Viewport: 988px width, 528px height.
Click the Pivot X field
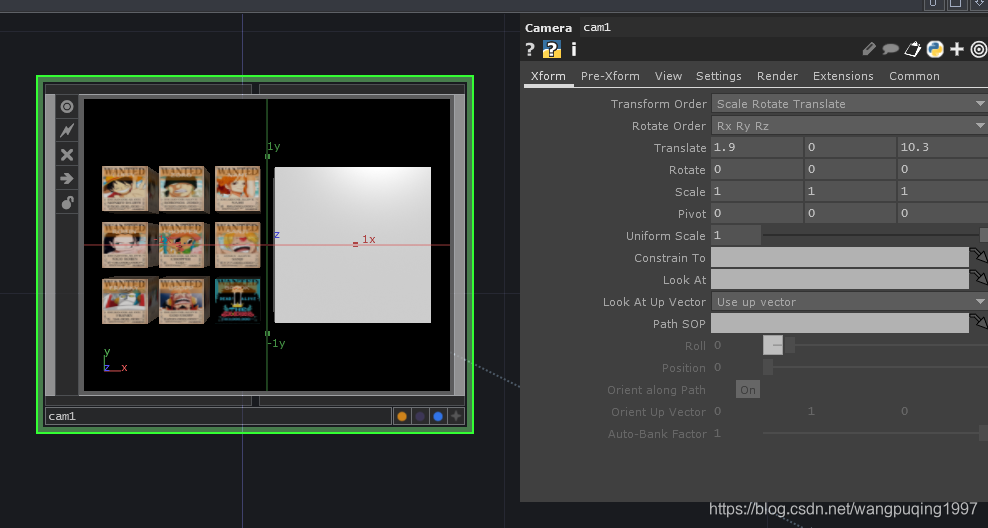tap(757, 214)
